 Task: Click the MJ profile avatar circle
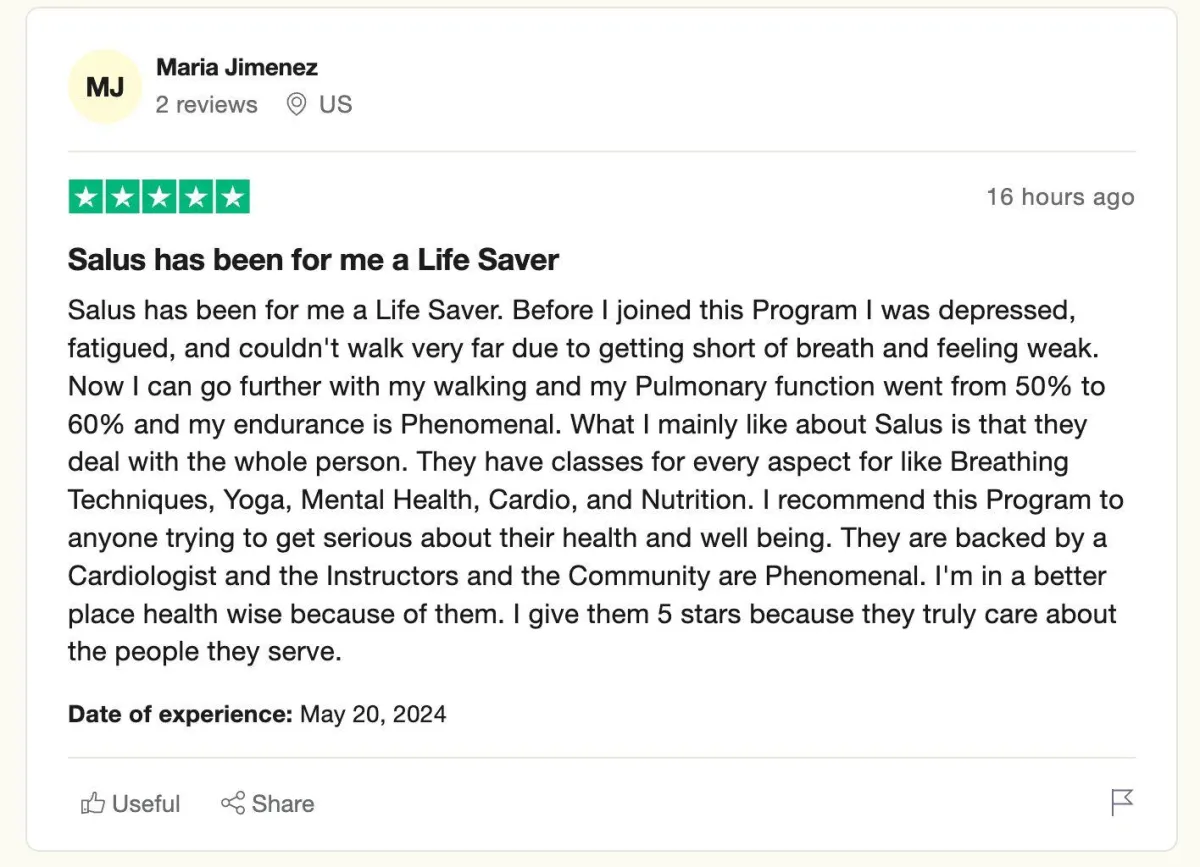click(x=104, y=87)
